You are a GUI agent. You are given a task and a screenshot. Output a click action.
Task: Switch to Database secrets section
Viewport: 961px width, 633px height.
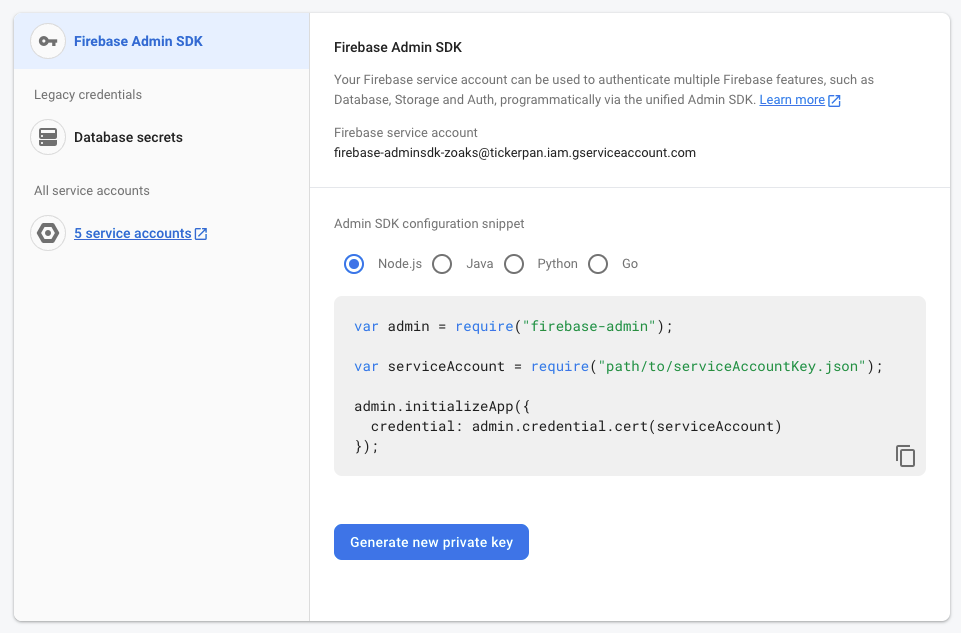click(x=128, y=137)
